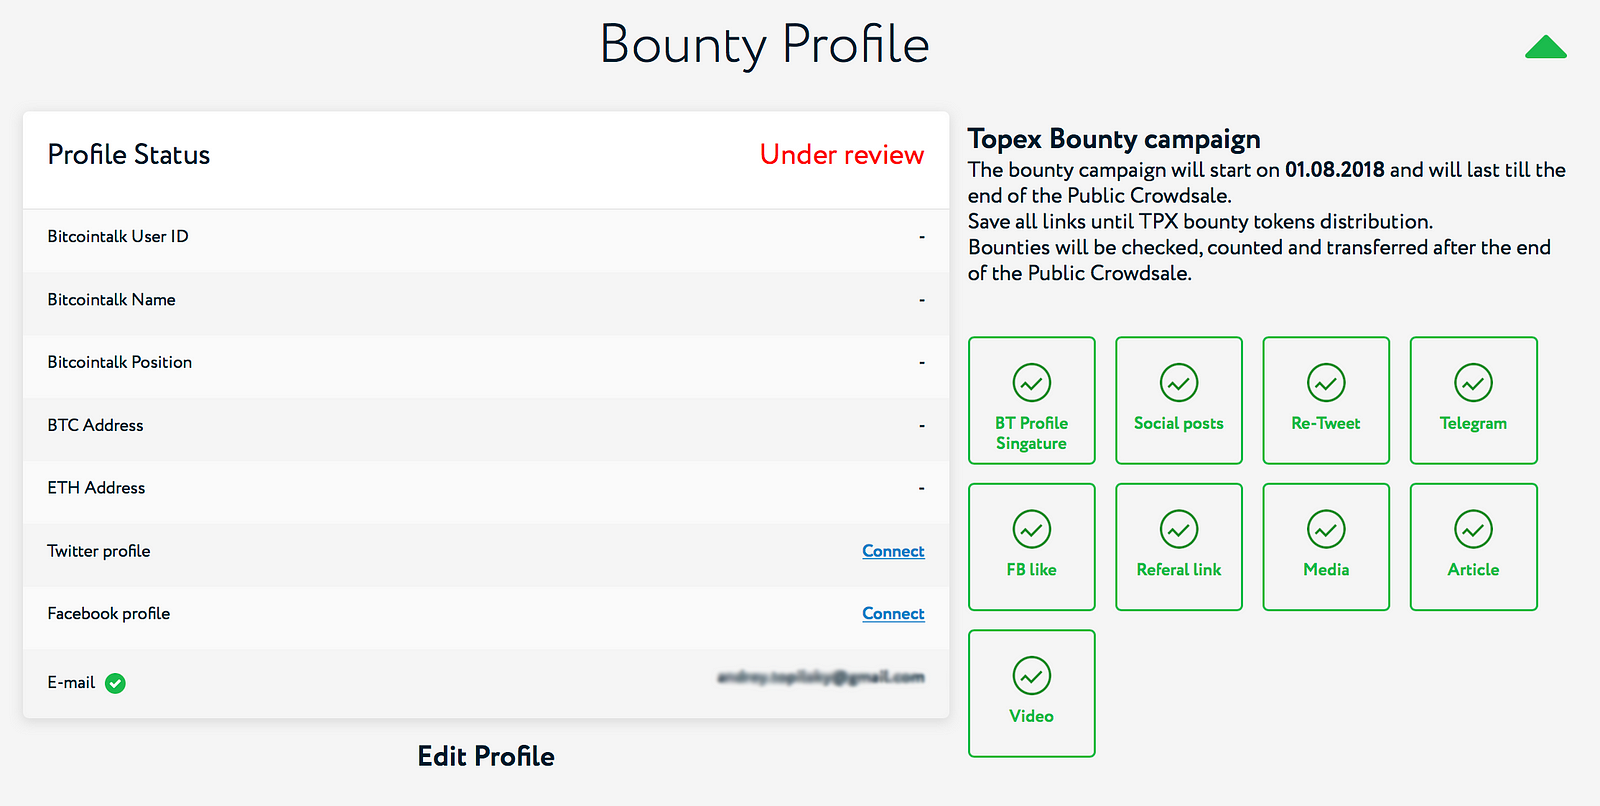
Task: Open the Referal link bounty card
Action: point(1179,547)
